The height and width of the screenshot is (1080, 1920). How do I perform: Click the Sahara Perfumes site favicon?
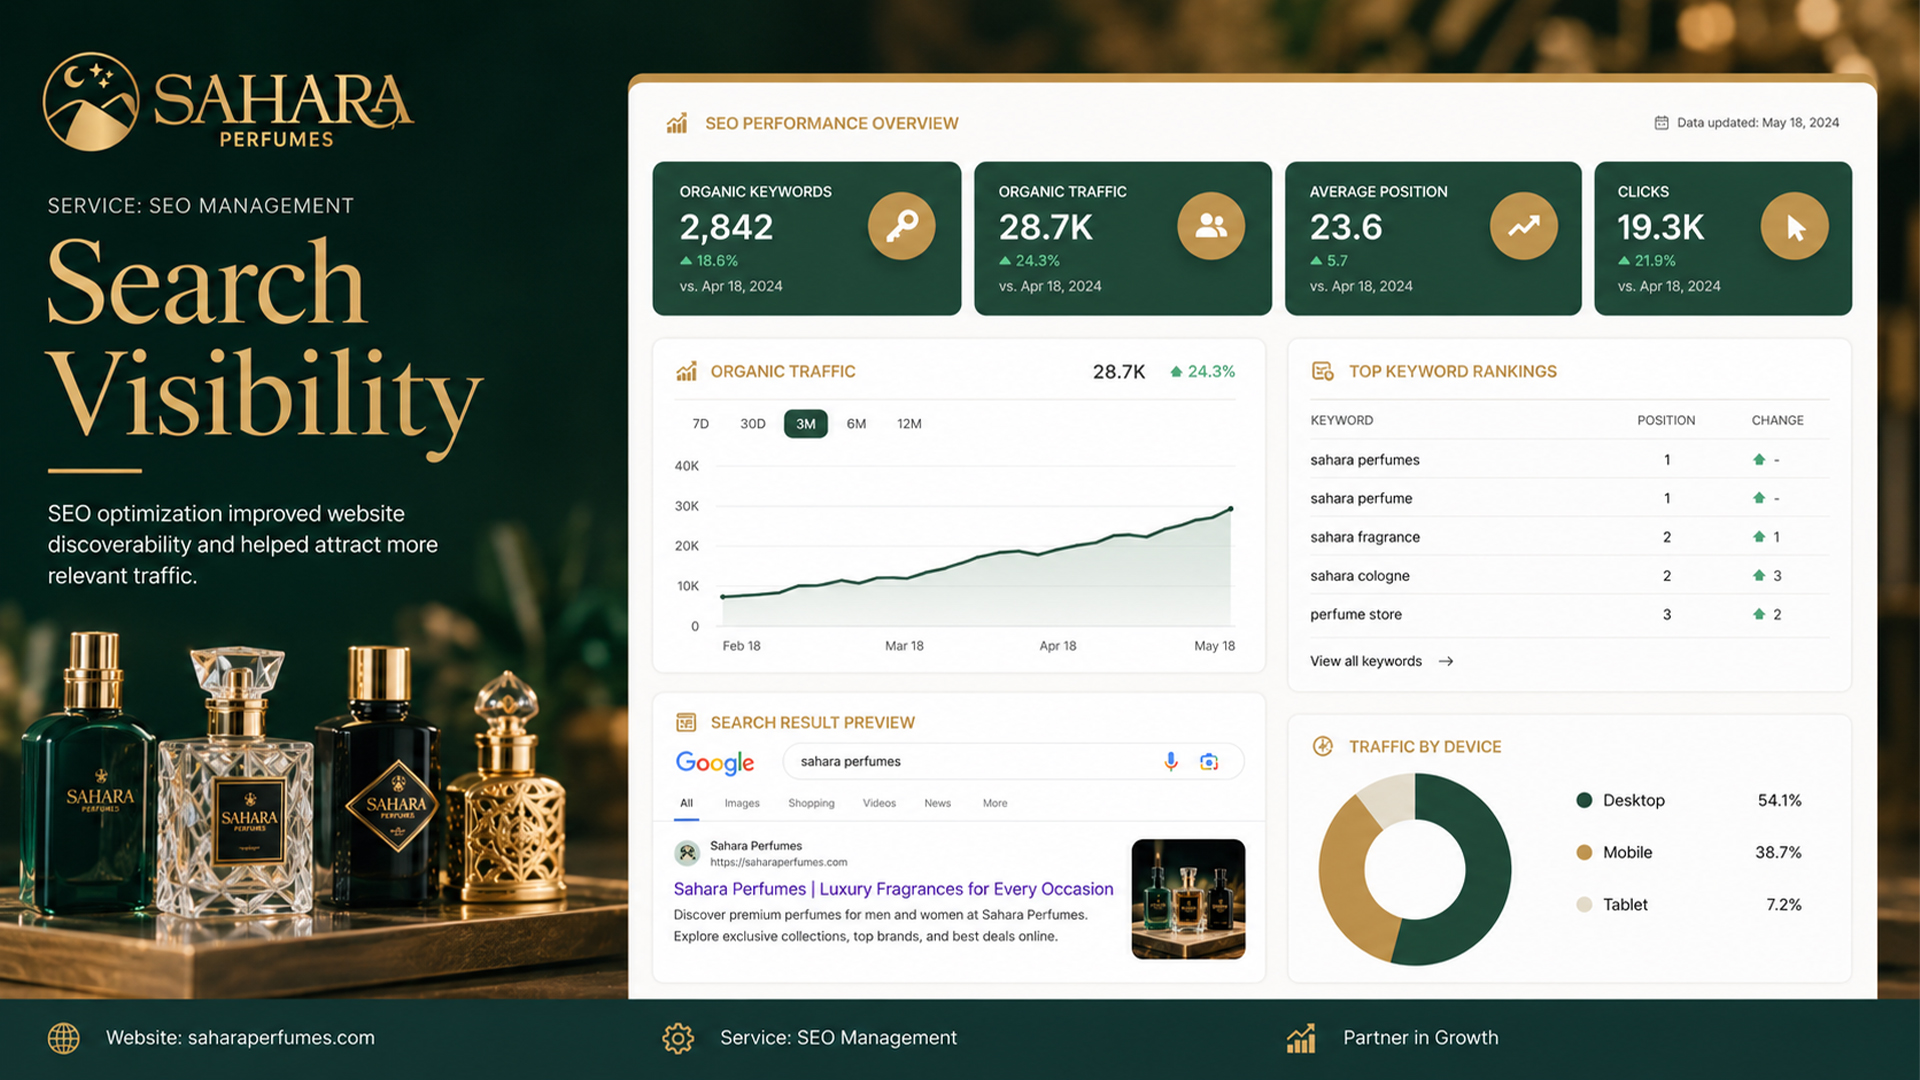(687, 853)
